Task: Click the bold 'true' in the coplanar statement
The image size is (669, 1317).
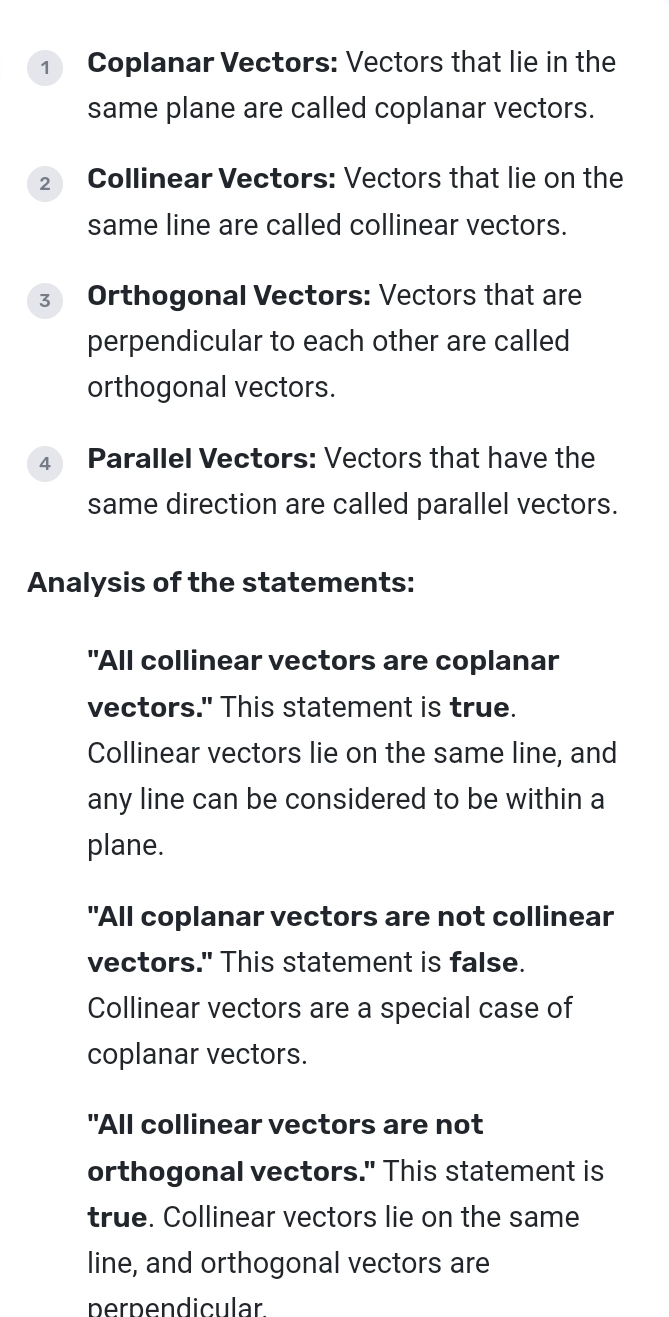Action: [x=480, y=707]
